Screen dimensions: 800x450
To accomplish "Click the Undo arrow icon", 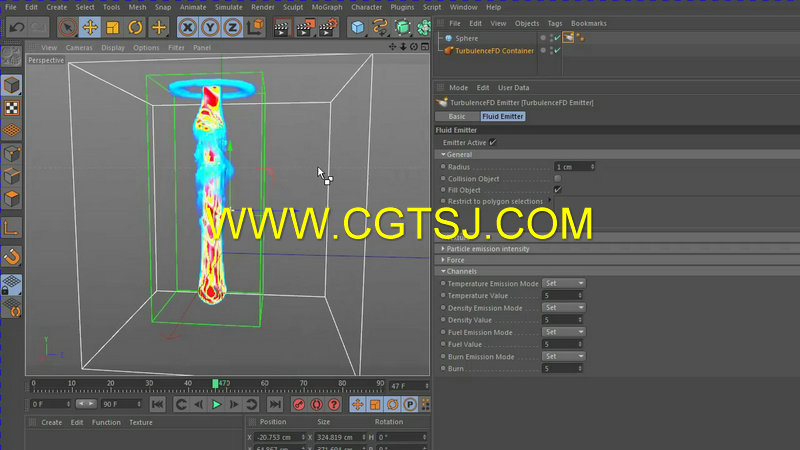I will [x=16, y=27].
